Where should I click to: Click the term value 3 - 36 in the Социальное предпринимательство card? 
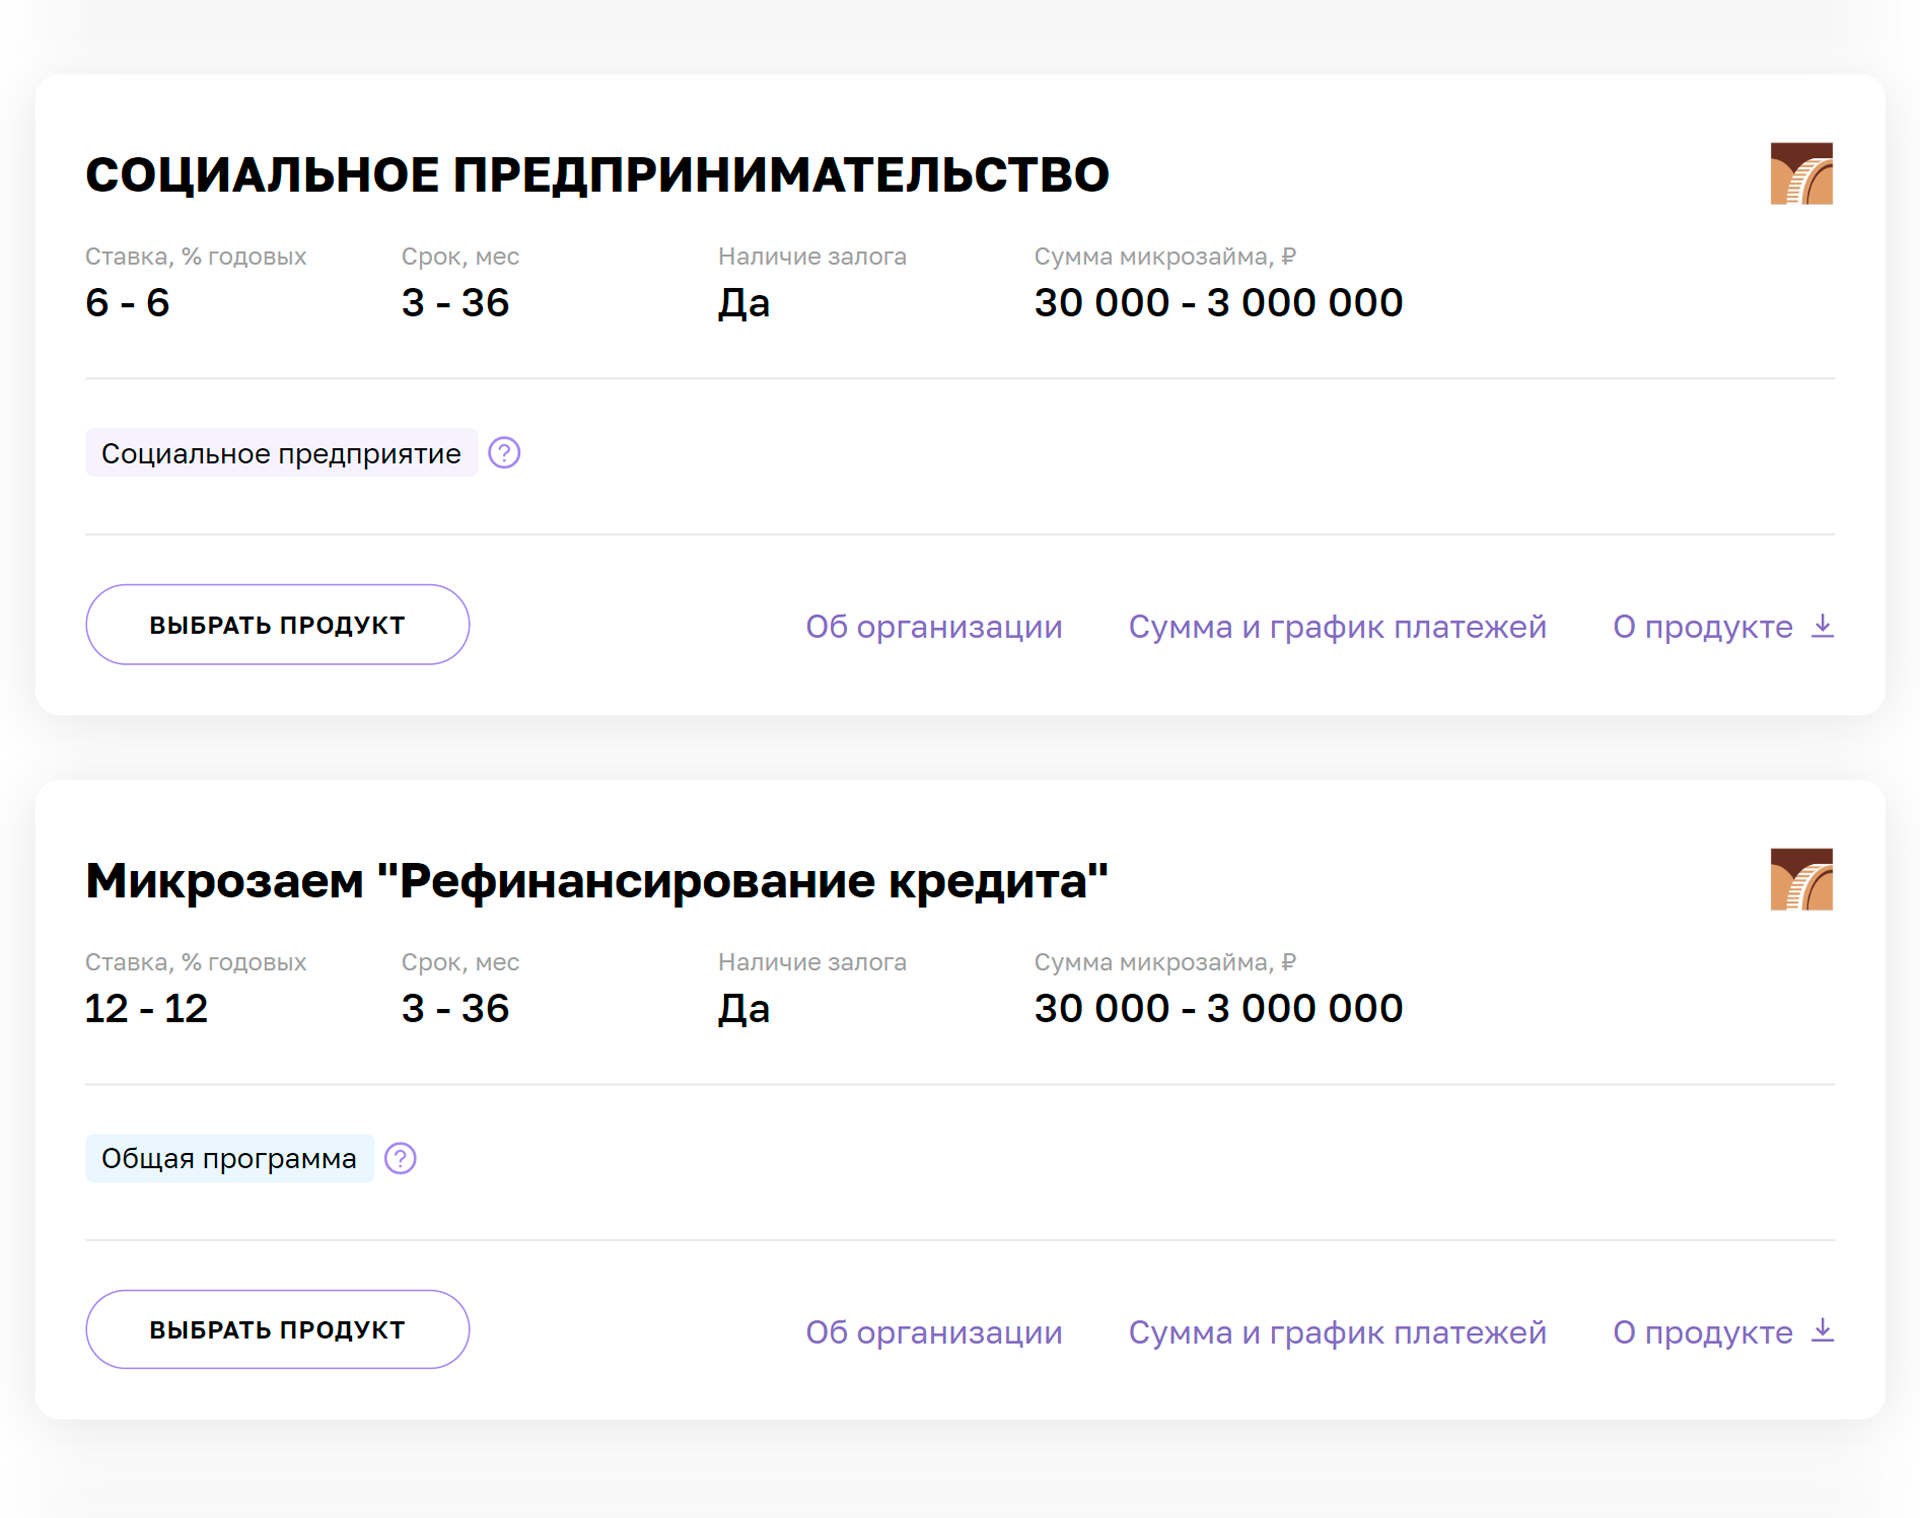[x=455, y=302]
